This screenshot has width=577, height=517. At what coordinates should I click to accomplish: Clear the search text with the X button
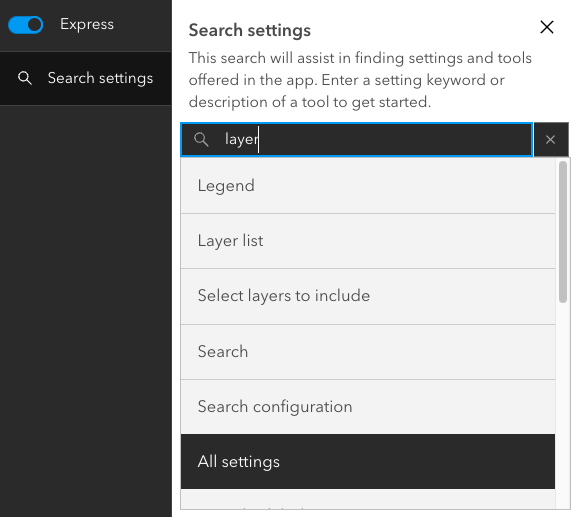[551, 139]
